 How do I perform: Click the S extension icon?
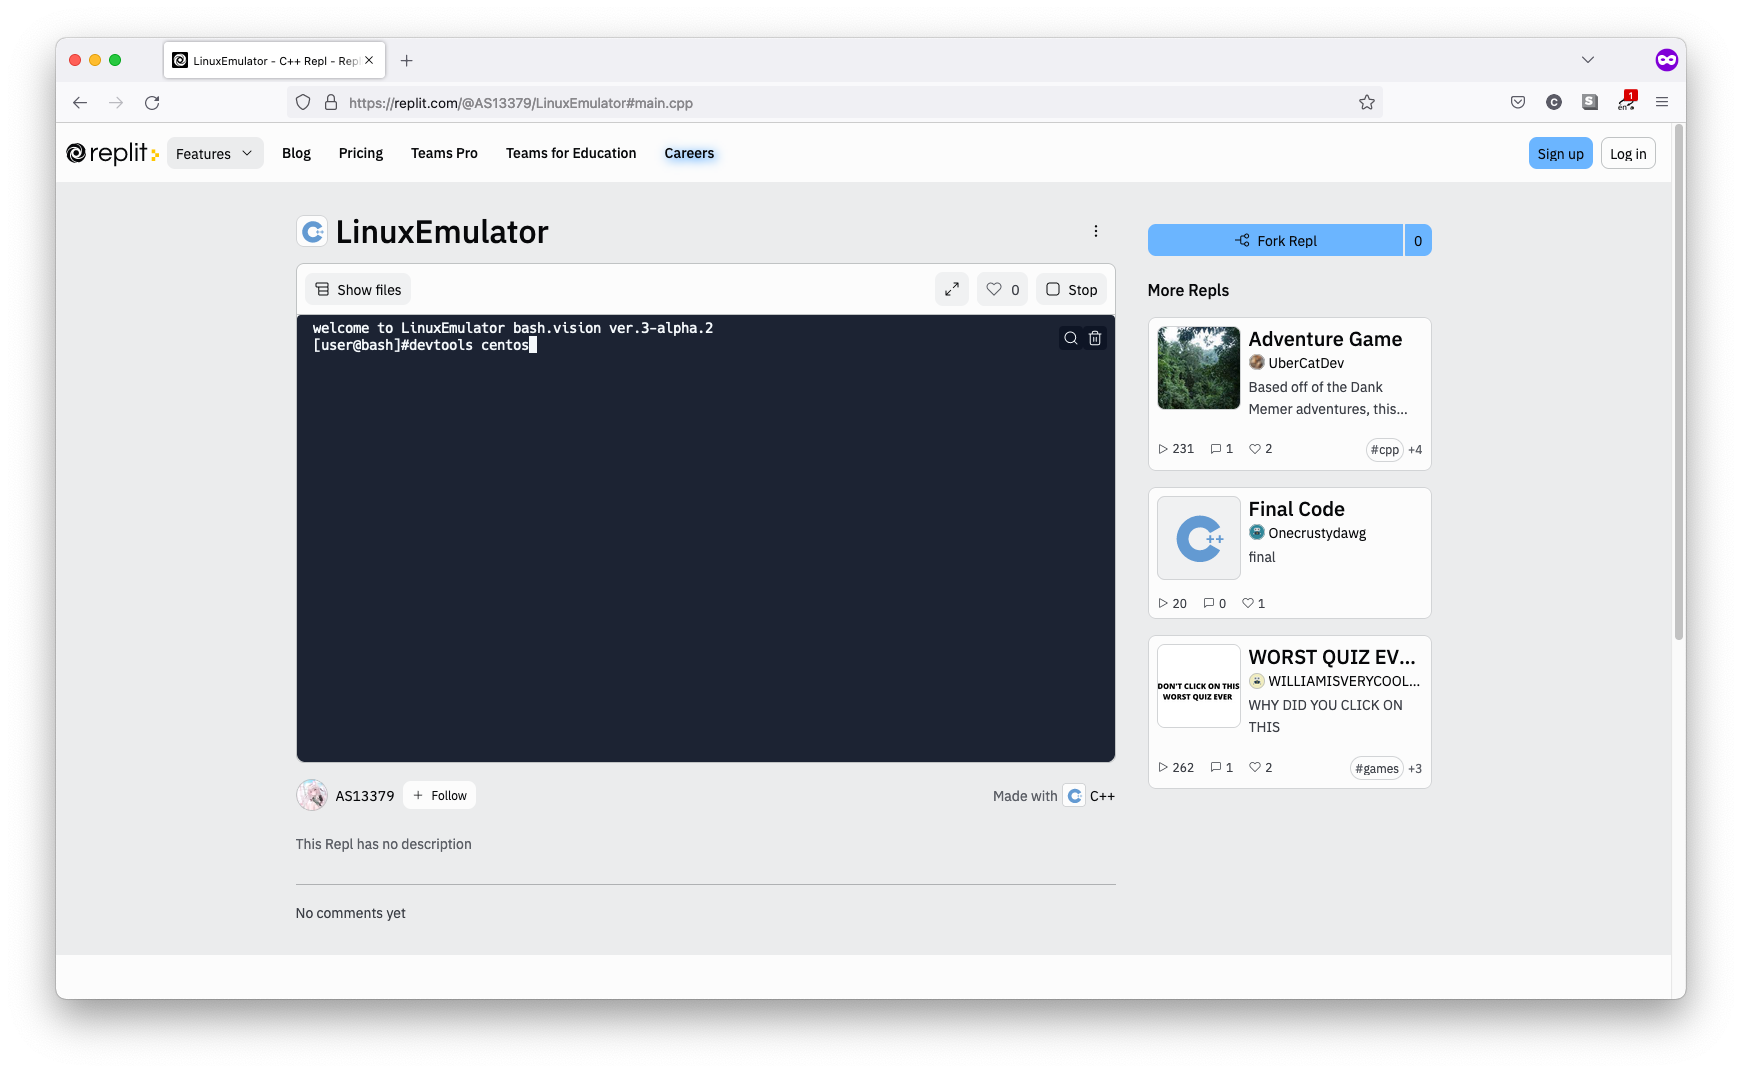1590,102
